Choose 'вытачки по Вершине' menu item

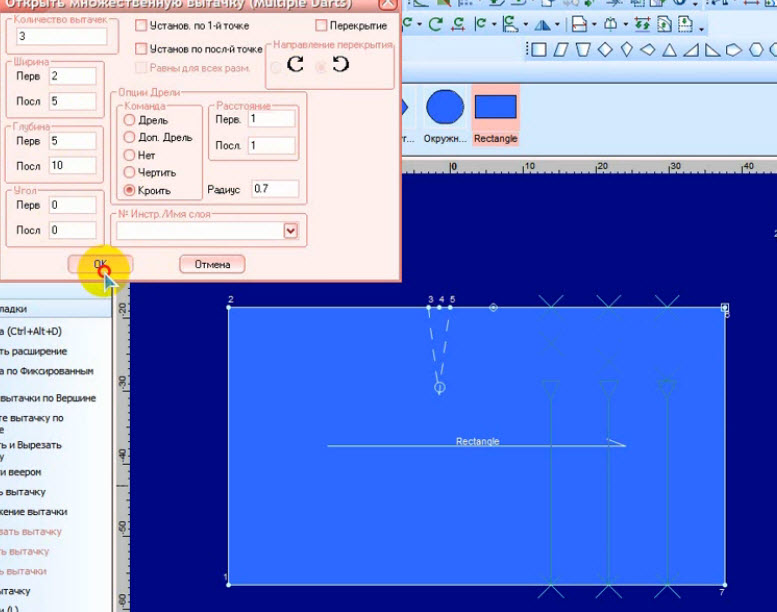(48, 398)
